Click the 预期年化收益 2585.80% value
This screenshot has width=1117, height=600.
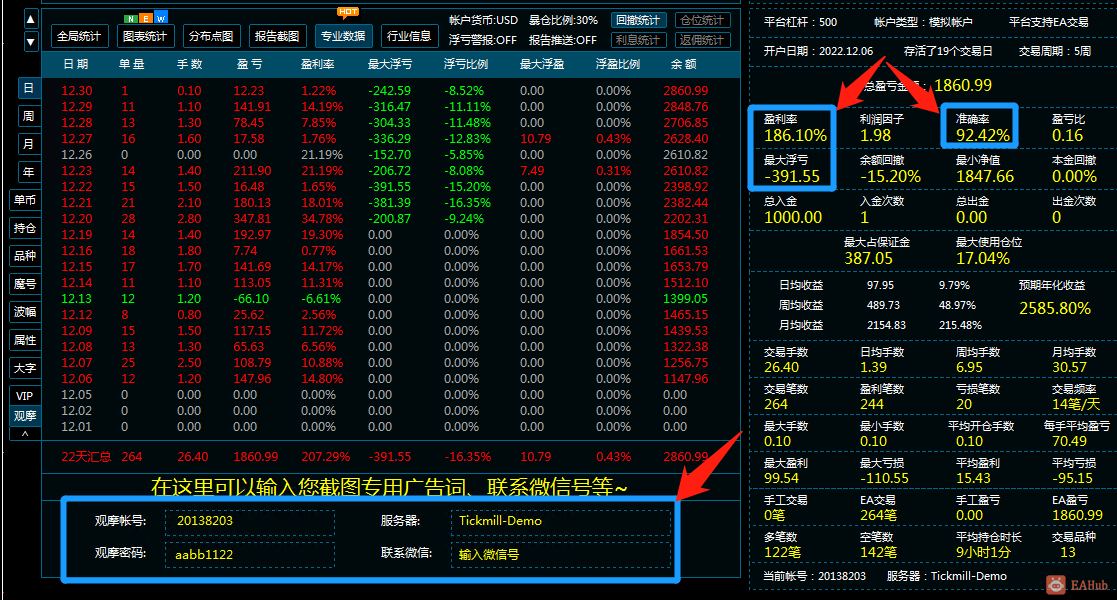[x=1055, y=309]
